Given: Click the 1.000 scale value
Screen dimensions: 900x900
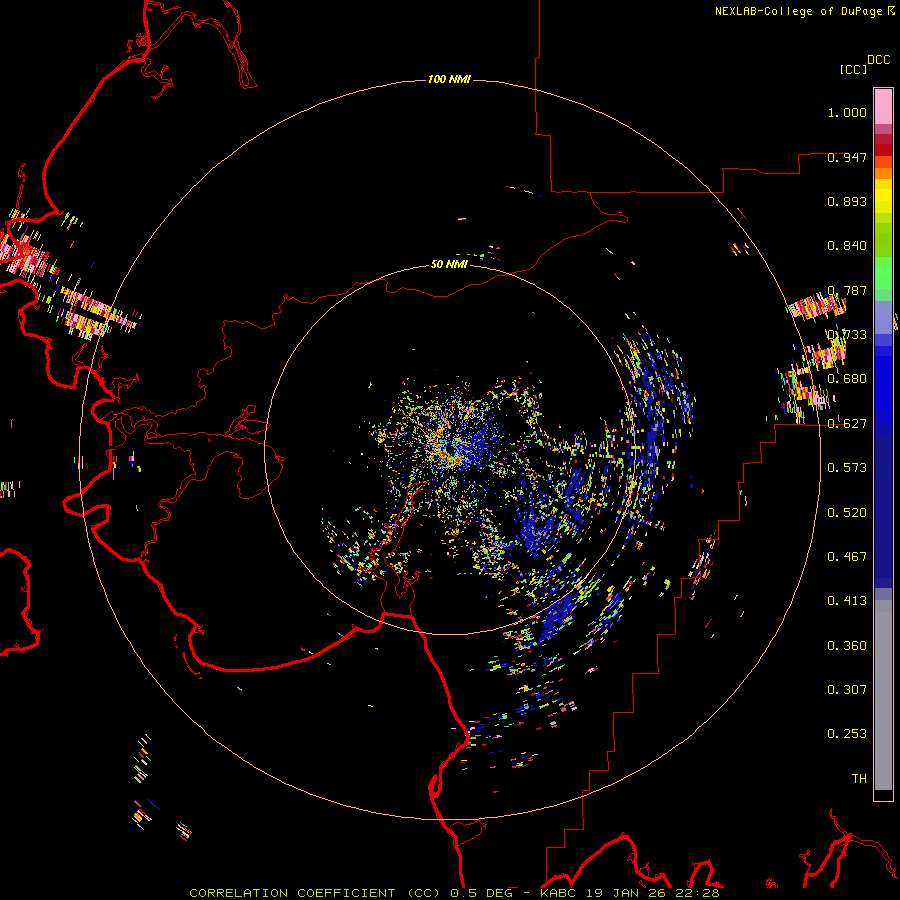Looking at the screenshot, I should [x=847, y=112].
